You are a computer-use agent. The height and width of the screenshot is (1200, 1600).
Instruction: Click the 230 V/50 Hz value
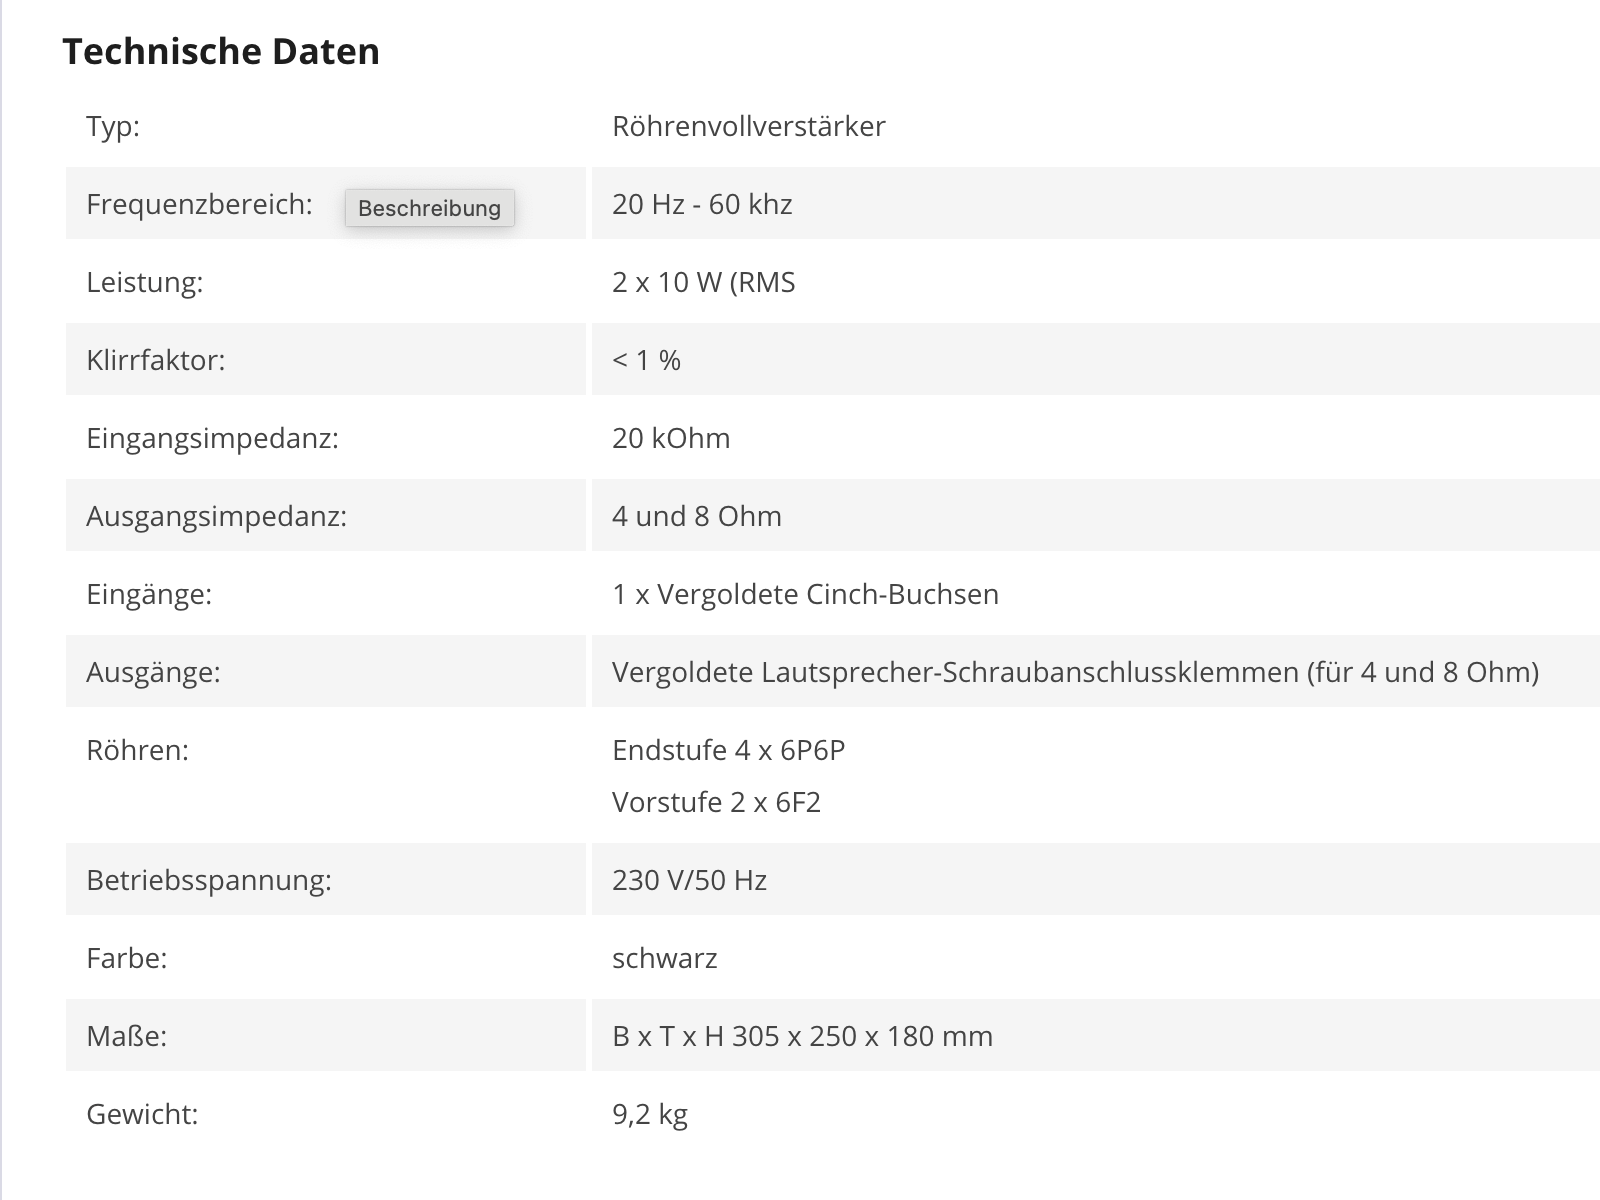[x=690, y=880]
